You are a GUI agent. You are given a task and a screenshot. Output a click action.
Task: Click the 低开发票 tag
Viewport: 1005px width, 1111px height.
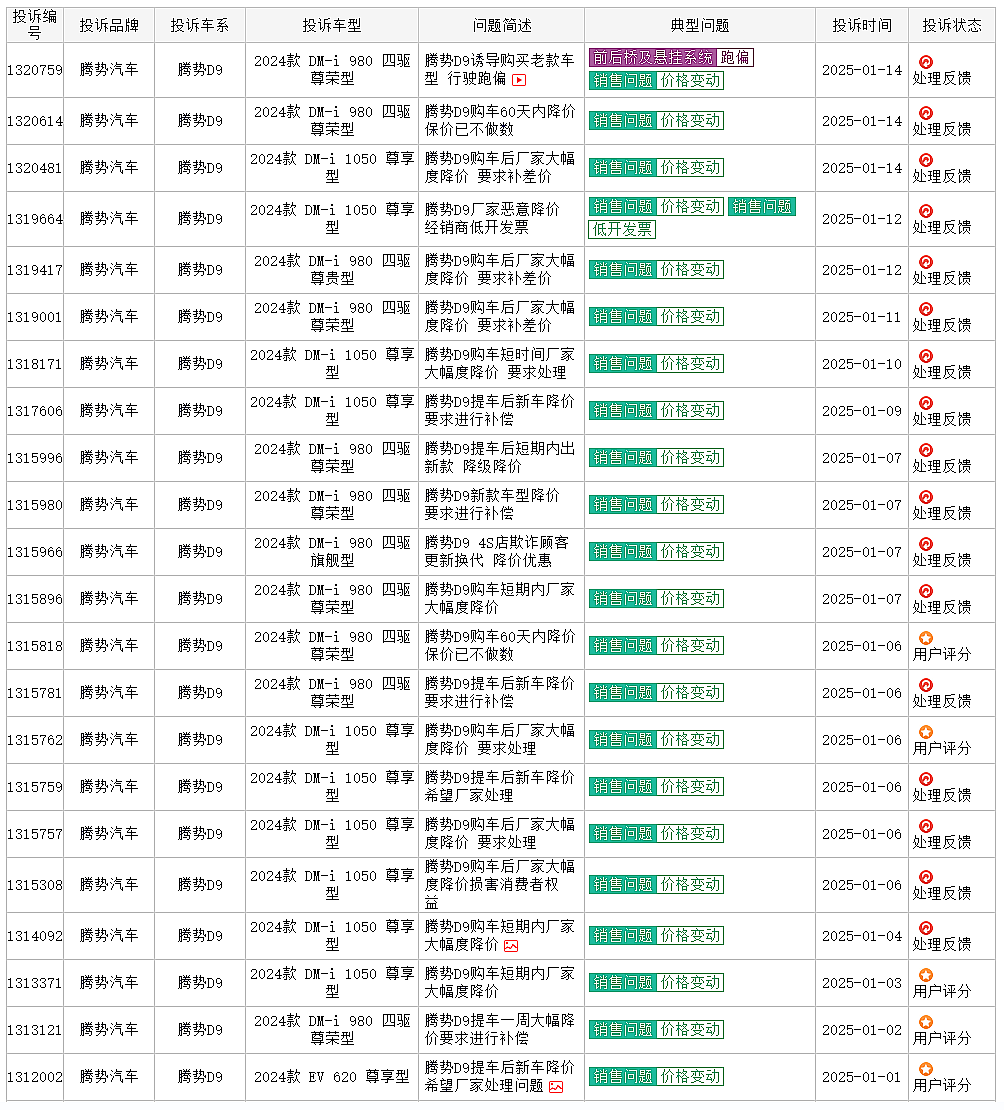point(622,230)
